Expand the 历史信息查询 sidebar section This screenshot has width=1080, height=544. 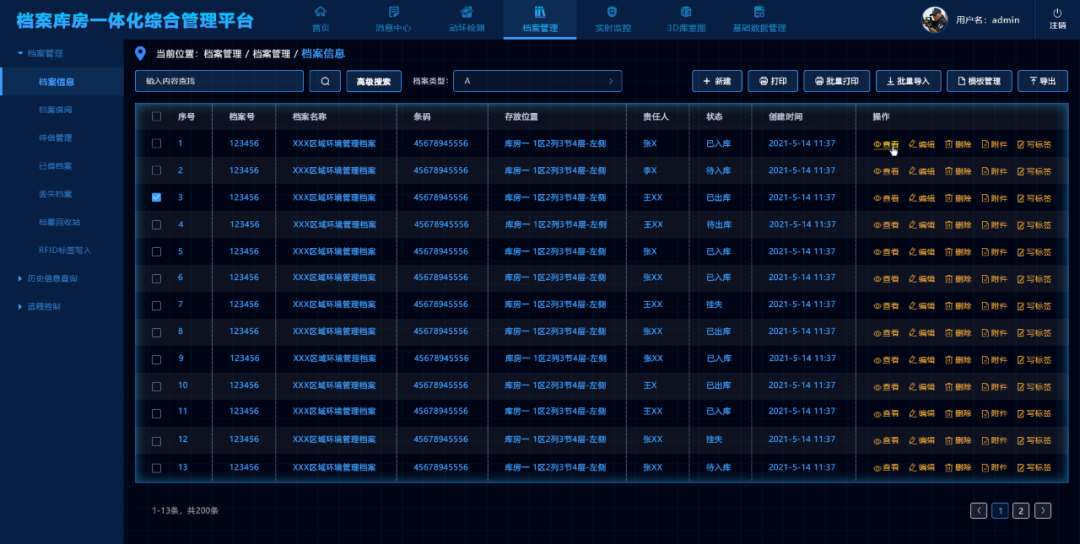tap(20, 278)
